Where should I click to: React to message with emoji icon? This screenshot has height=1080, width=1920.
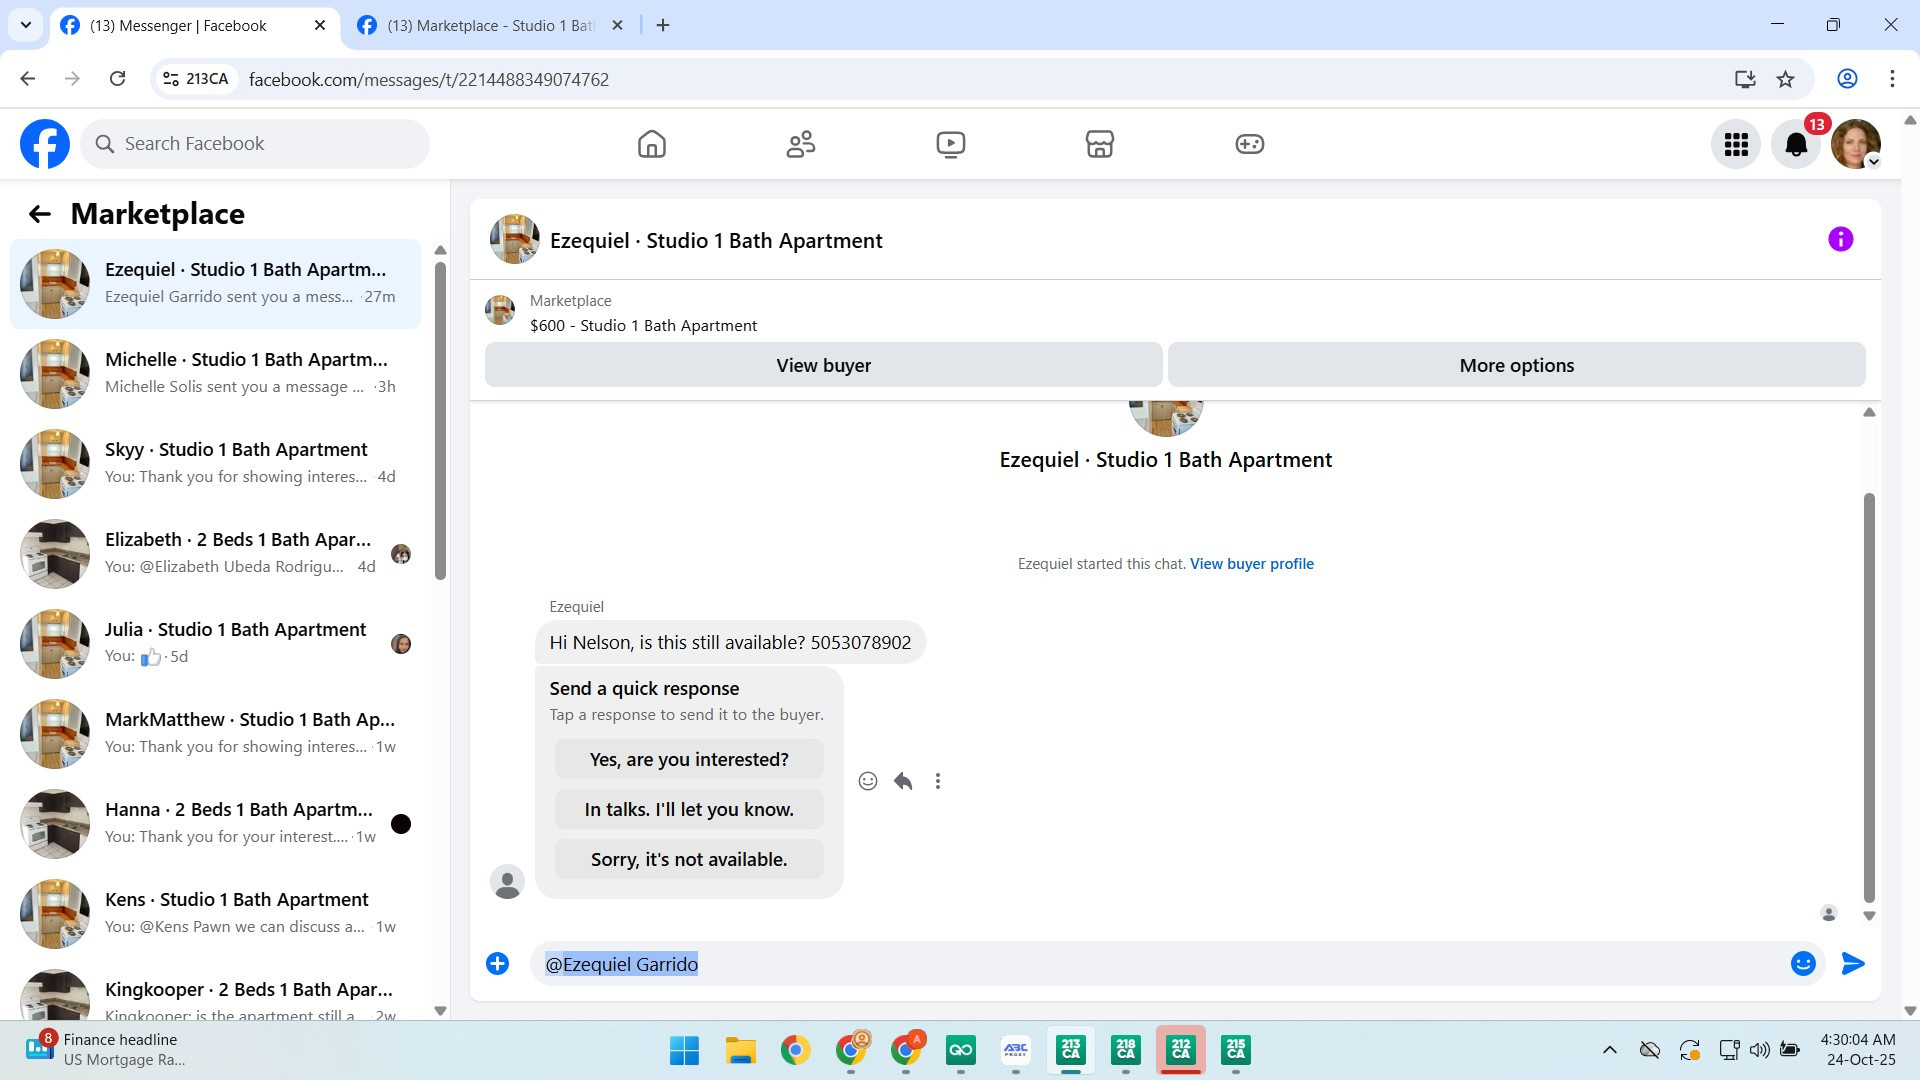coord(868,781)
